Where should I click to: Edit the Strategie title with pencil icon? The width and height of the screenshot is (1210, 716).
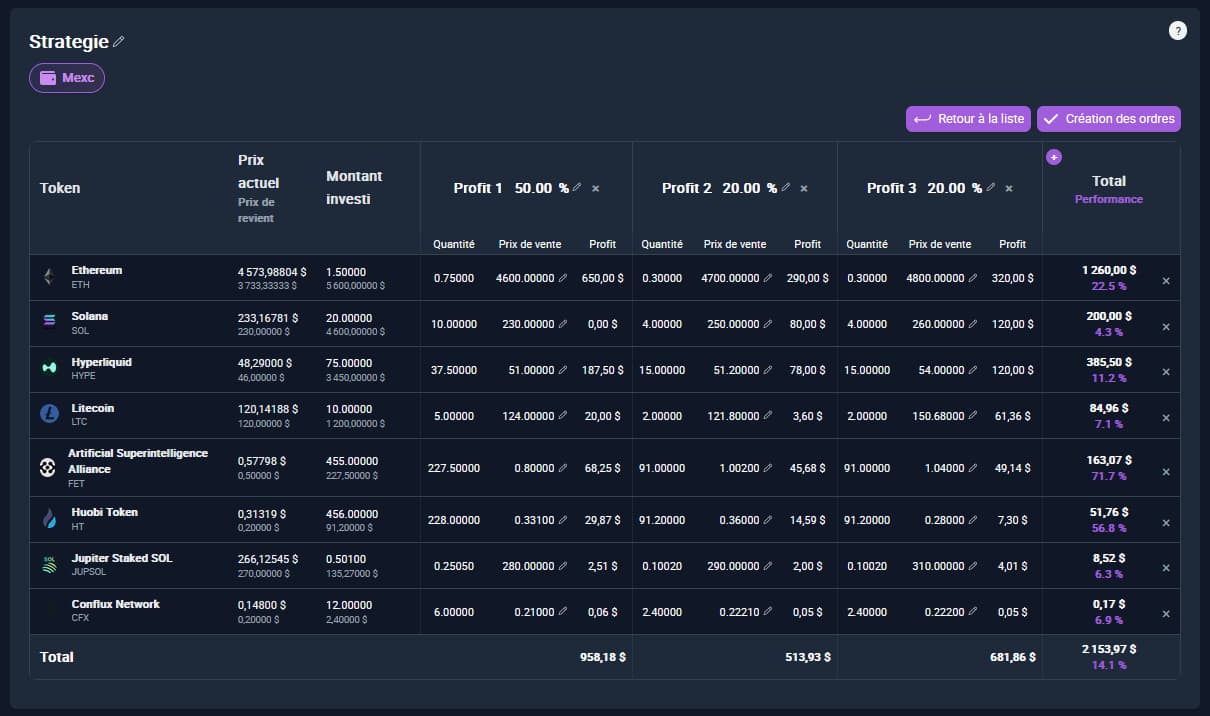pos(119,42)
